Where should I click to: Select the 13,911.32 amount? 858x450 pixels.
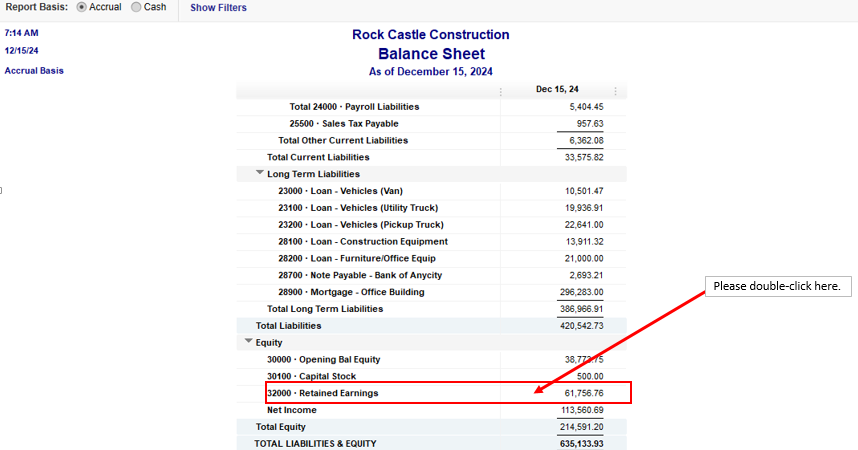[x=584, y=241]
